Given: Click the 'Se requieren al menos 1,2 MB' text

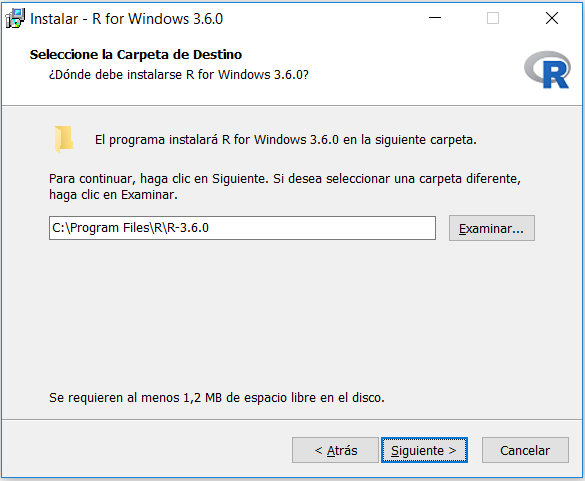Looking at the screenshot, I should (216, 397).
